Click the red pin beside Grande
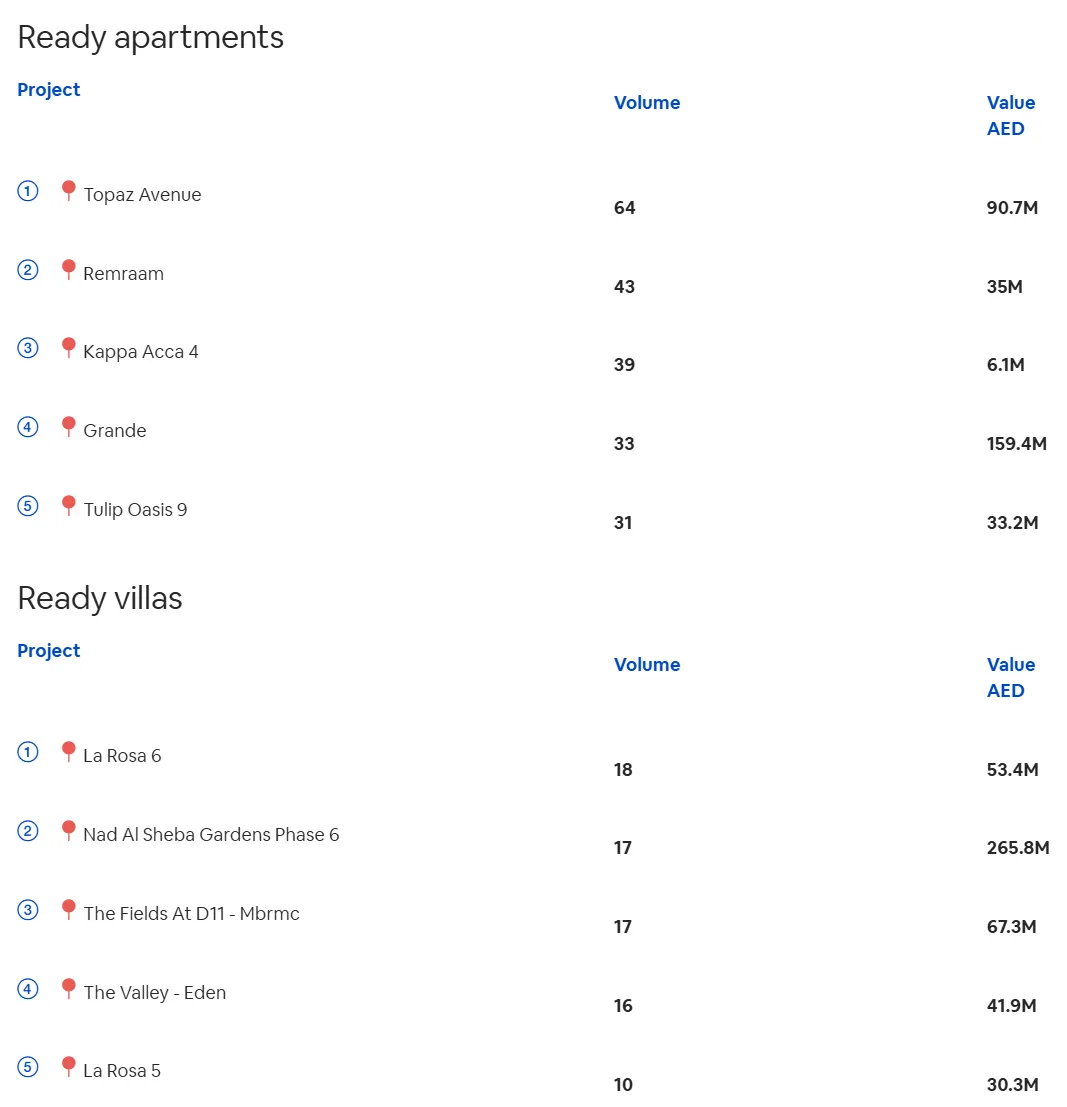This screenshot has width=1067, height=1107. (68, 426)
